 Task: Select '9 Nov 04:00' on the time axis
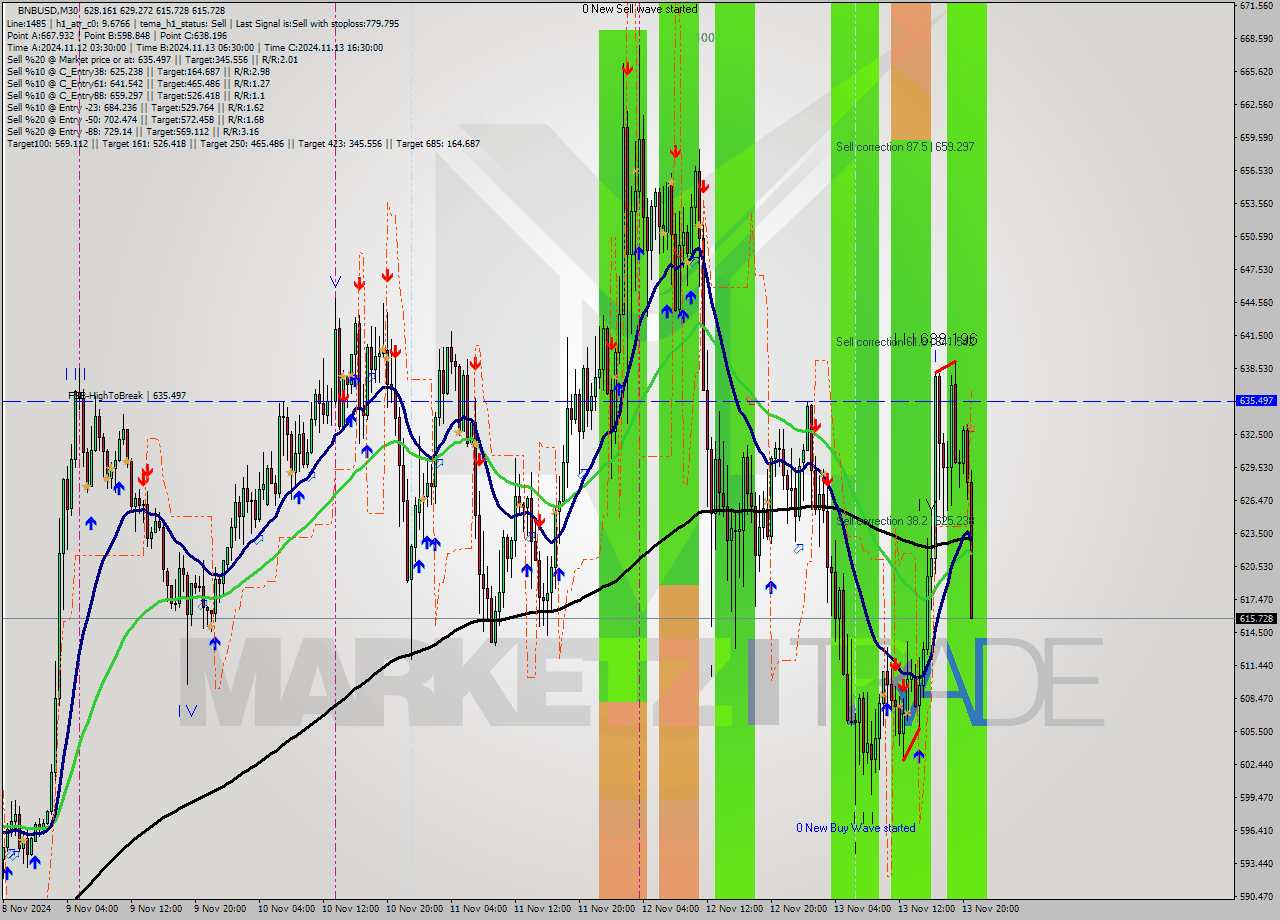(92, 909)
